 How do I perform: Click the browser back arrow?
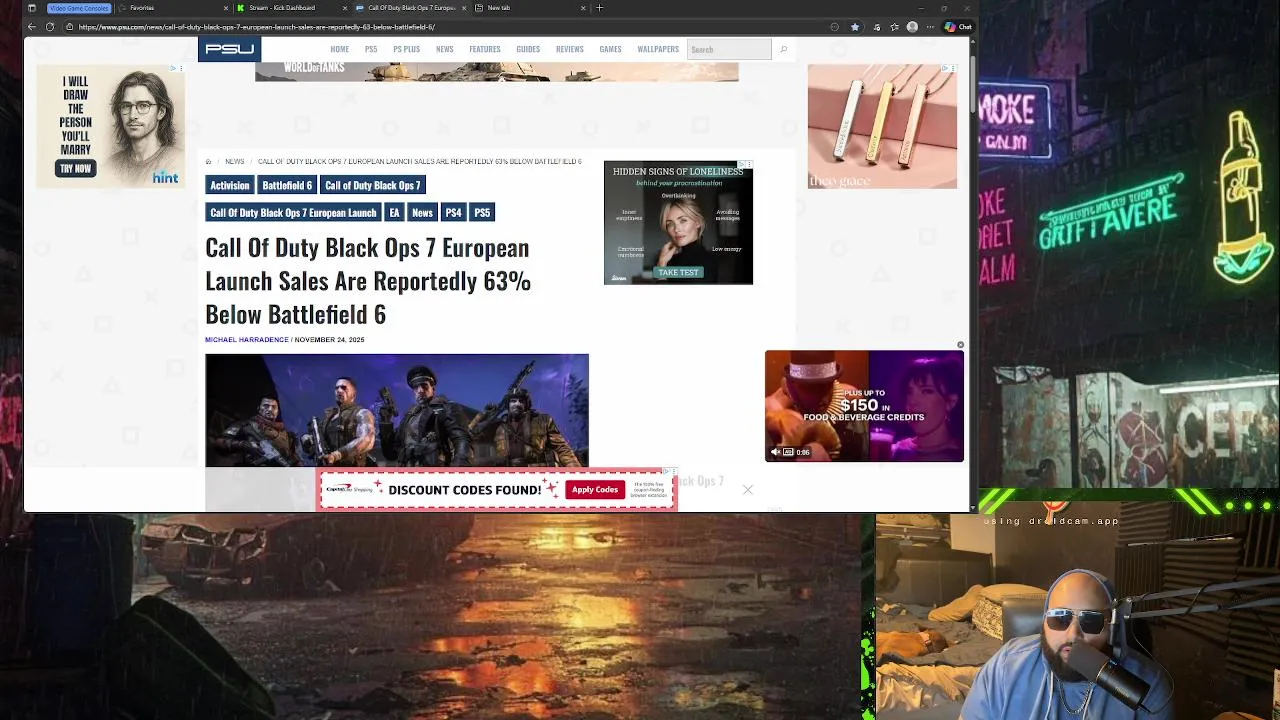coord(31,27)
